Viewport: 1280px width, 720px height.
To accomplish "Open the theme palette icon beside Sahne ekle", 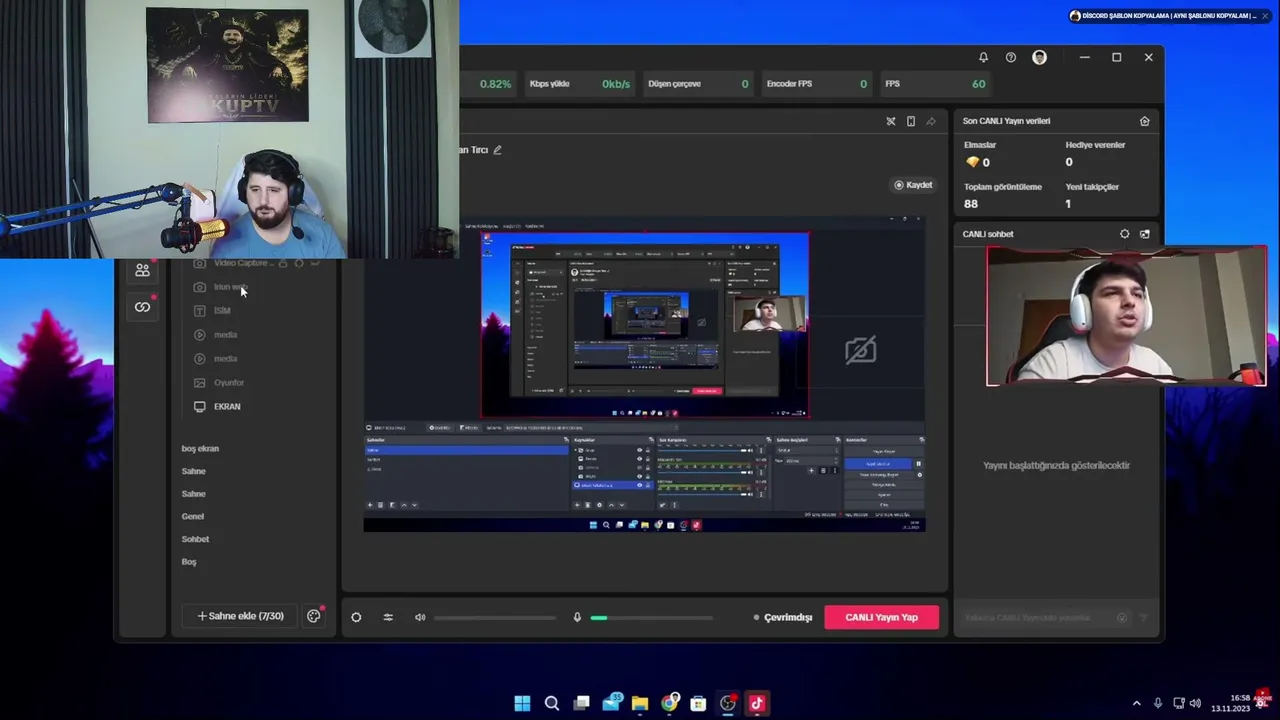I will coord(314,616).
